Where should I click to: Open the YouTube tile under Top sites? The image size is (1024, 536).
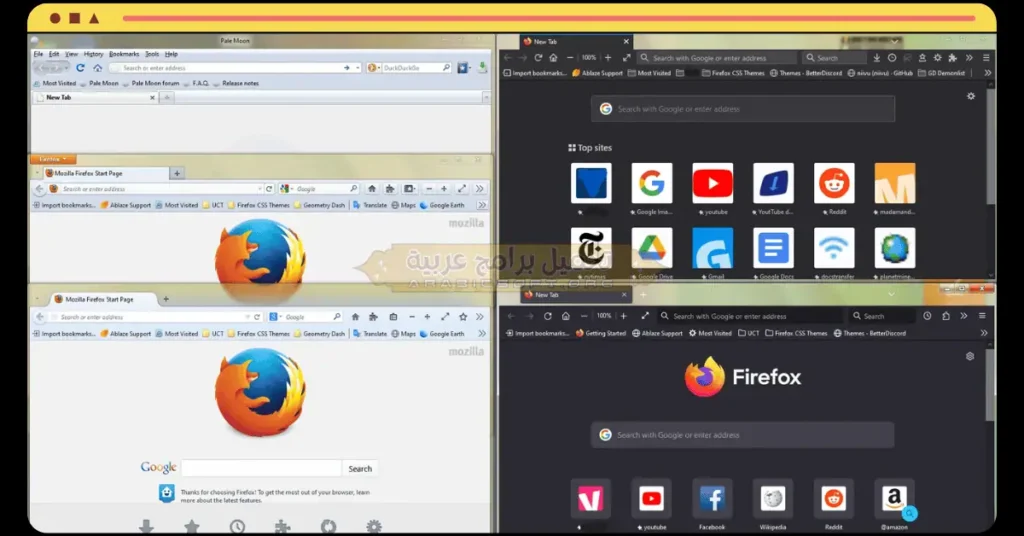pos(712,183)
